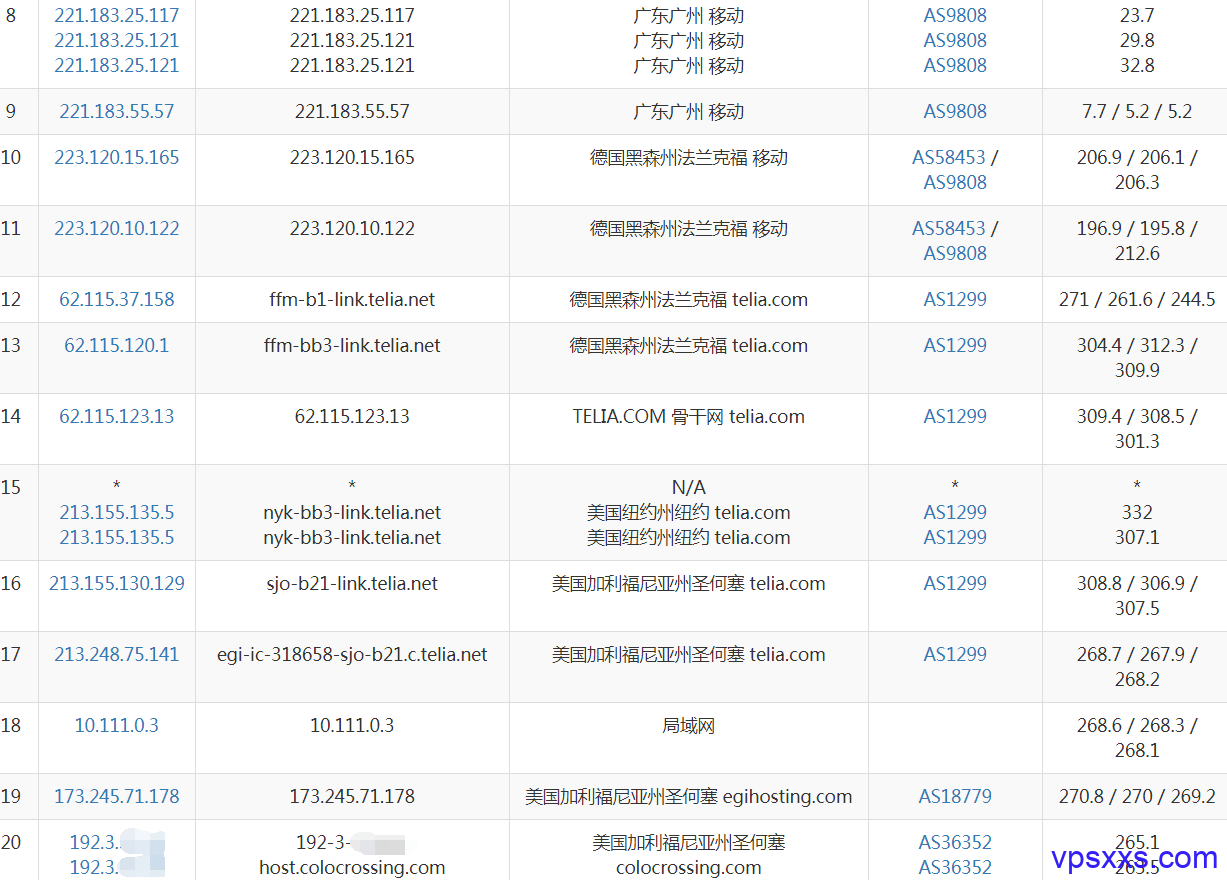Click the latency 271 / 261.6 / 244.5
Image resolution: width=1227 pixels, height=880 pixels.
pos(1137,299)
